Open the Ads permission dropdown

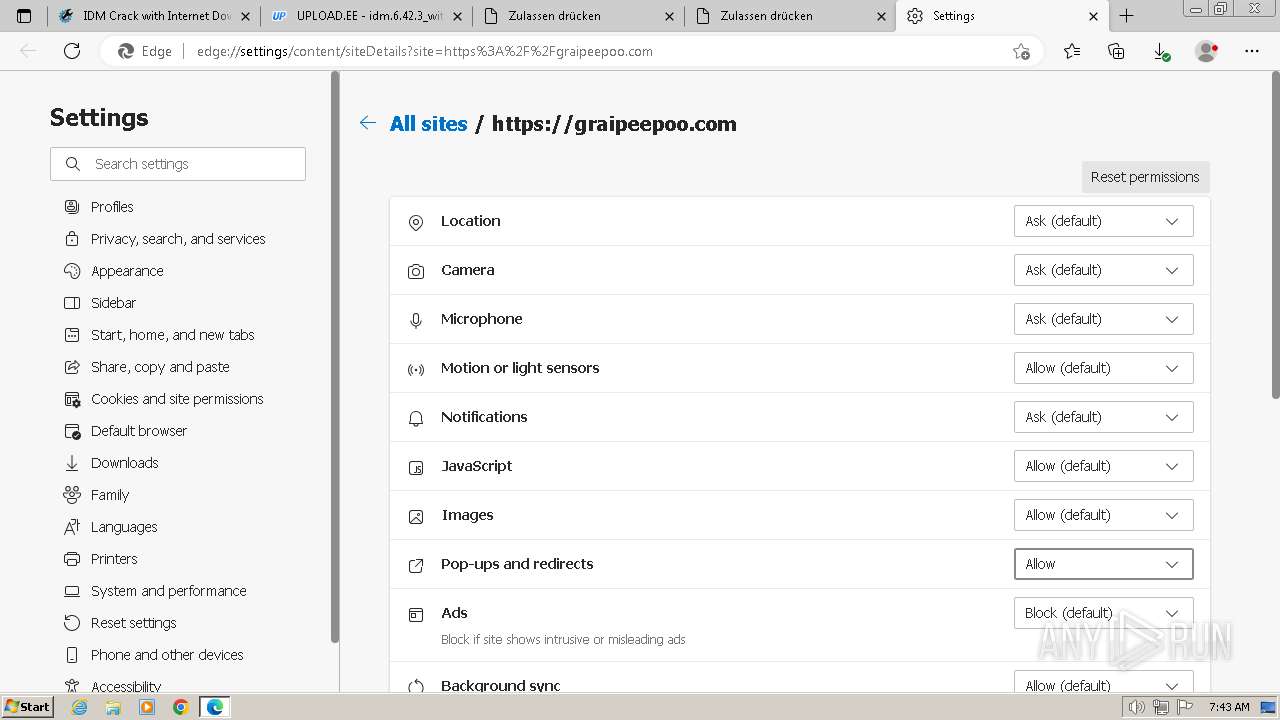(x=1103, y=613)
